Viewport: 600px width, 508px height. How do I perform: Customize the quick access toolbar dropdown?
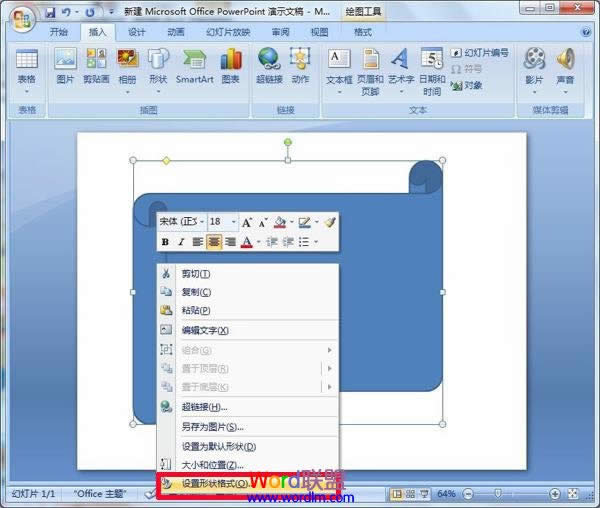point(112,13)
